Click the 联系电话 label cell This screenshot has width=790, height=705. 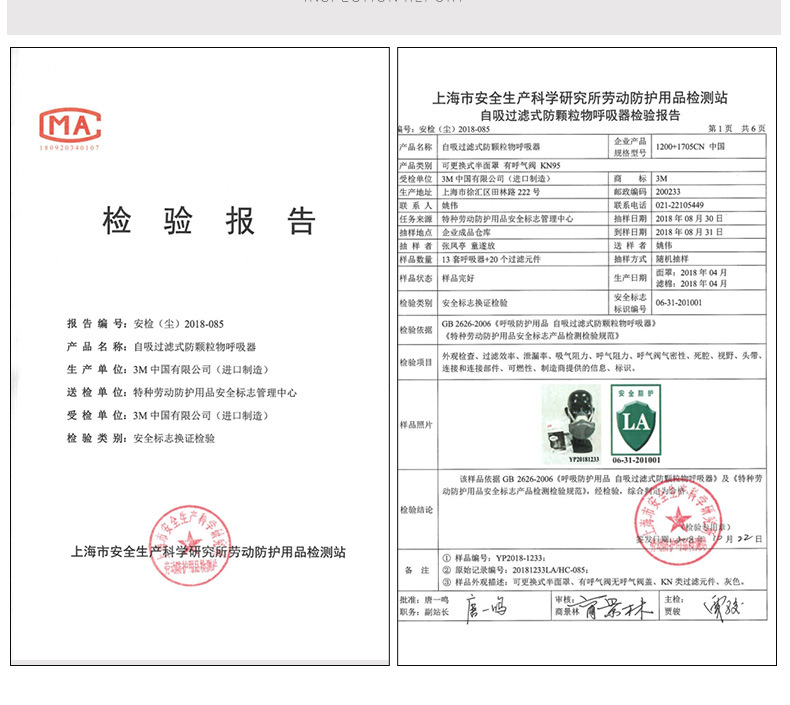point(630,205)
